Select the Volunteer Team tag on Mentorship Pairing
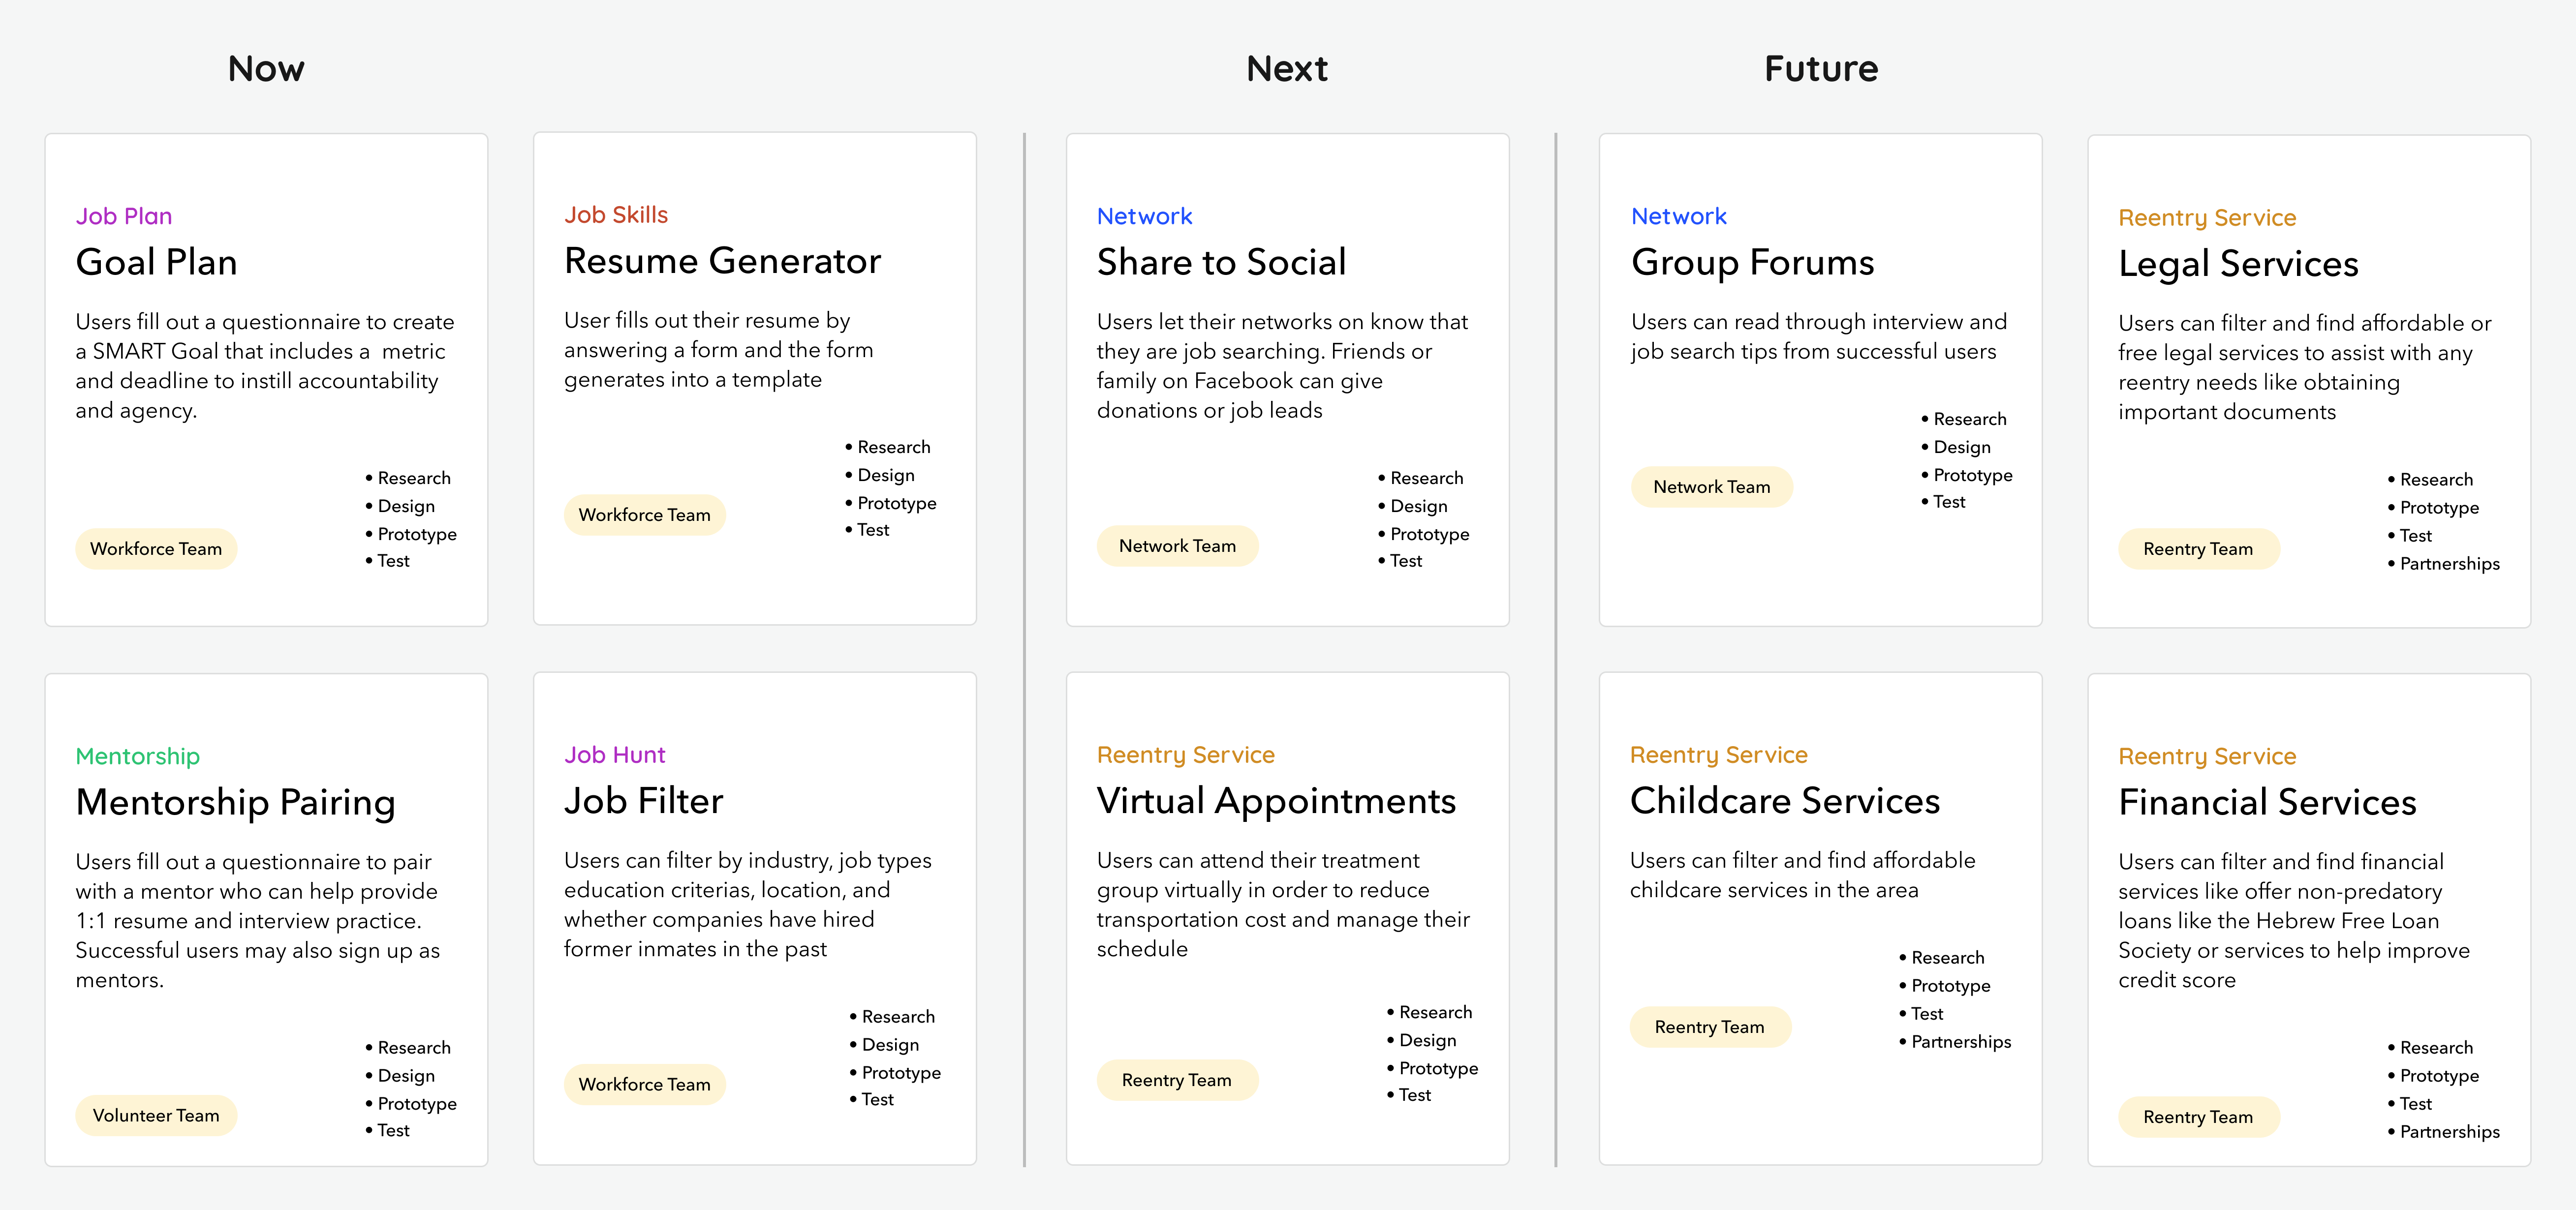Viewport: 2576px width, 1210px height. coord(156,1116)
